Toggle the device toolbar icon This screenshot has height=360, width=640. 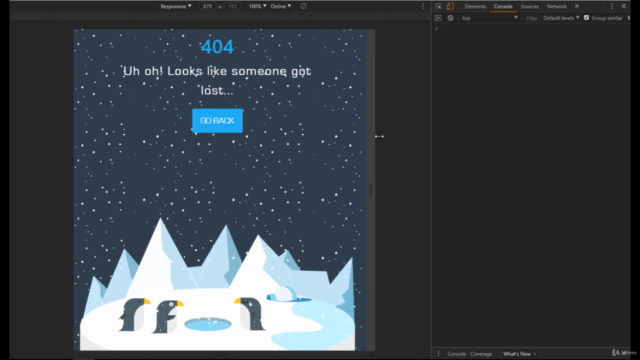(450, 7)
